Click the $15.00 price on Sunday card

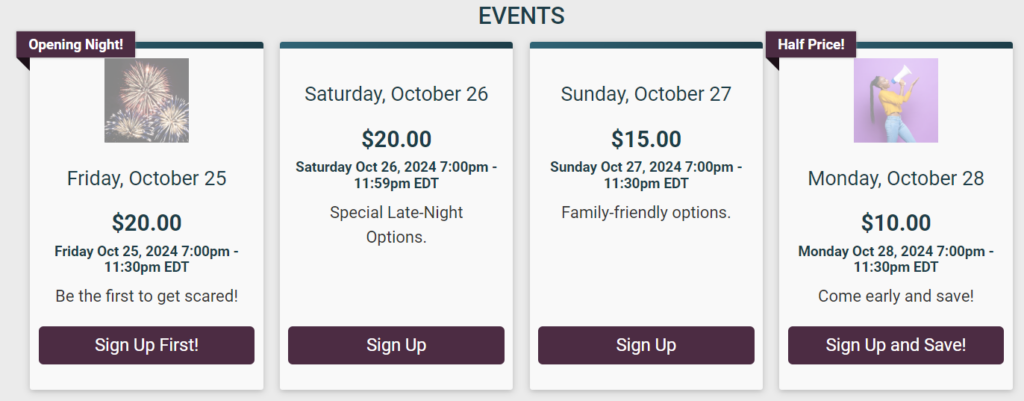tap(646, 139)
